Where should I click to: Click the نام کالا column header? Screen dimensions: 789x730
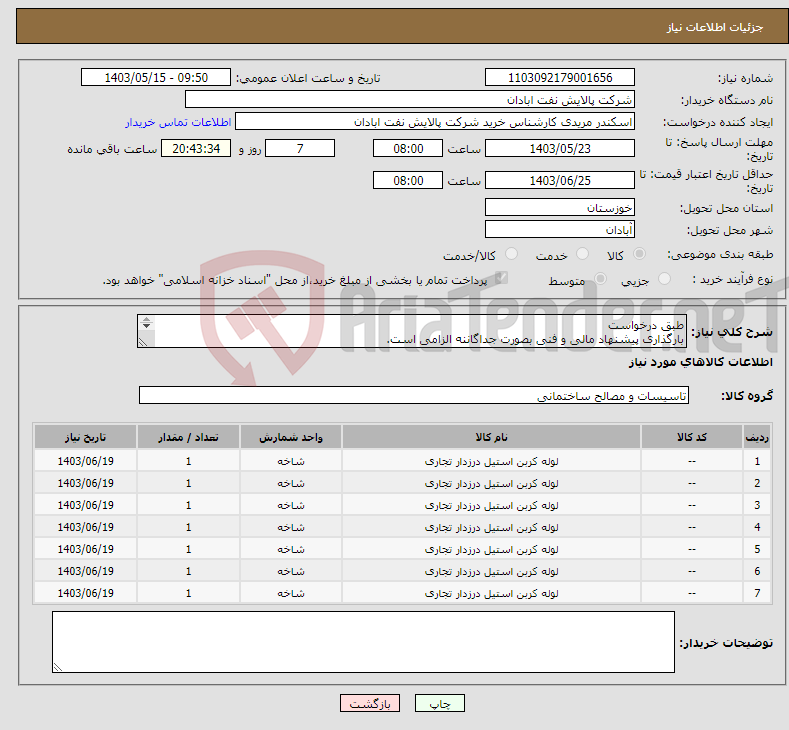491,437
